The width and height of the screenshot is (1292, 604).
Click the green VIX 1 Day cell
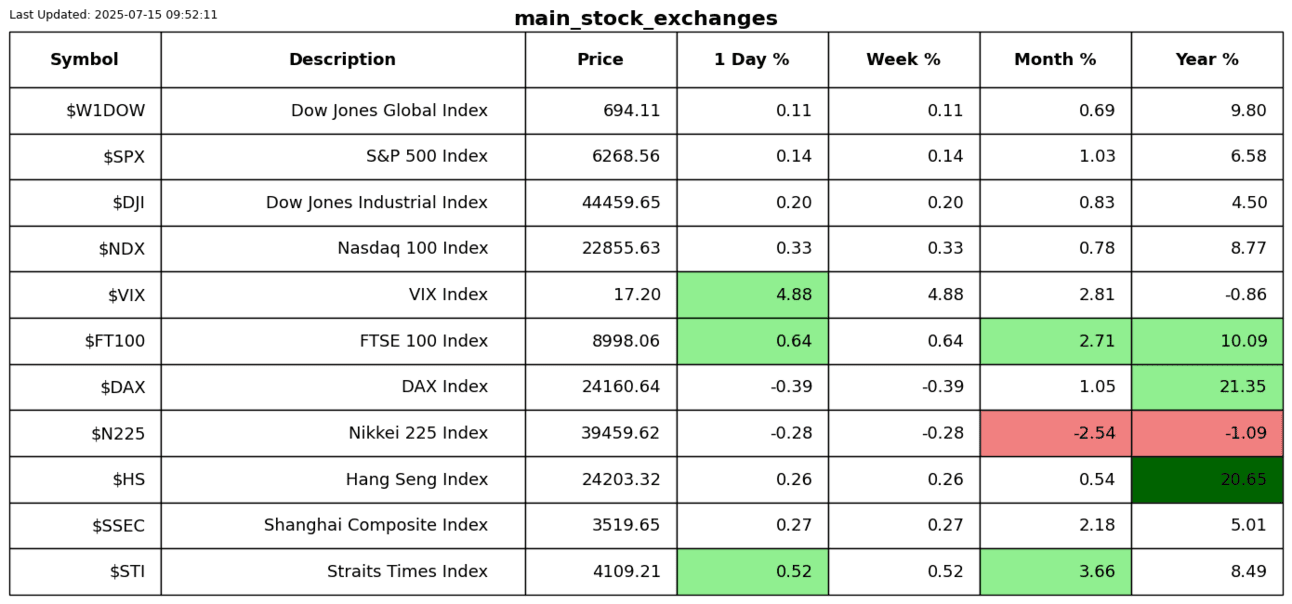pyautogui.click(x=752, y=295)
